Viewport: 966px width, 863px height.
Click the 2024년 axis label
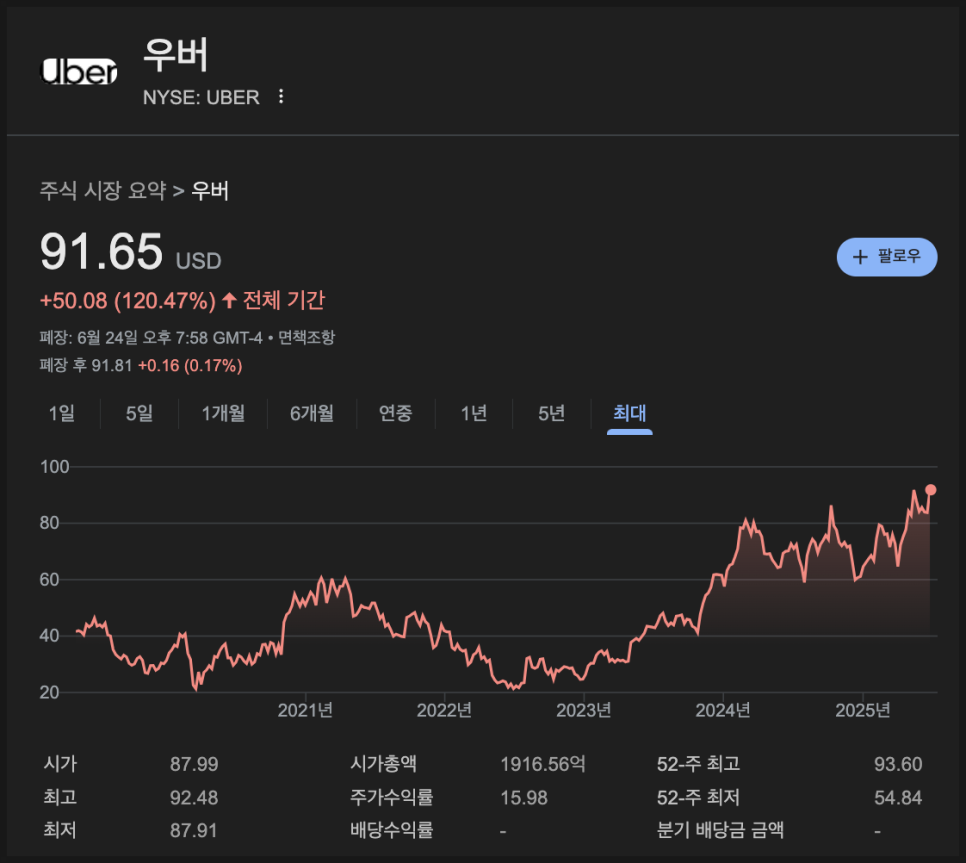click(723, 711)
